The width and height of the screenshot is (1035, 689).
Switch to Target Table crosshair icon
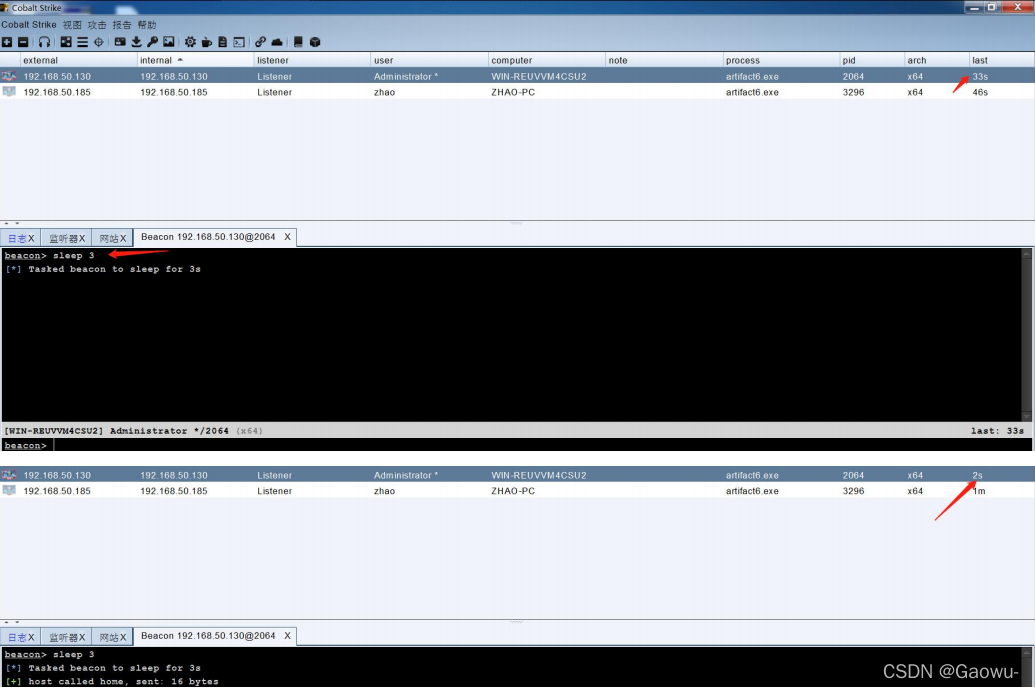[99, 42]
